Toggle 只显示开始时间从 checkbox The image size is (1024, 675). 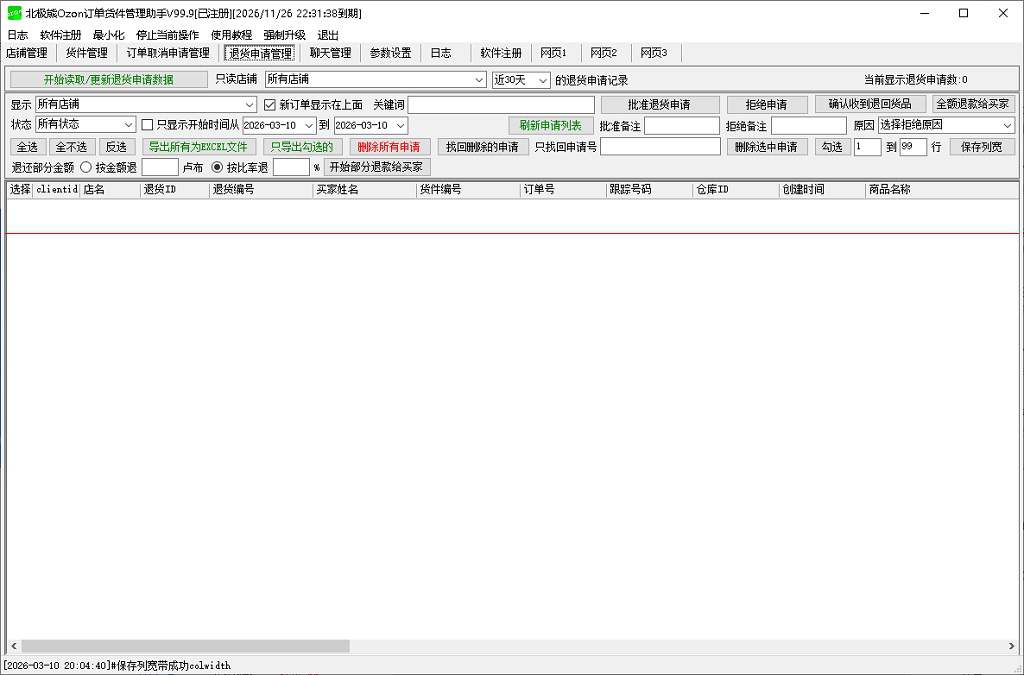click(148, 125)
